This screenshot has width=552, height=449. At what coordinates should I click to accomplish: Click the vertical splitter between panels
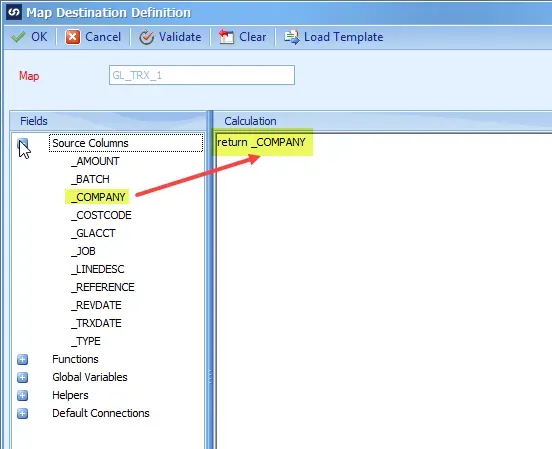point(210,280)
